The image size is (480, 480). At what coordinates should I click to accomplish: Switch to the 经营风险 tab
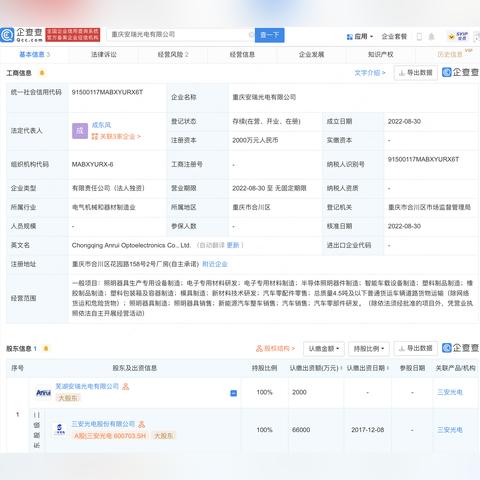(173, 54)
